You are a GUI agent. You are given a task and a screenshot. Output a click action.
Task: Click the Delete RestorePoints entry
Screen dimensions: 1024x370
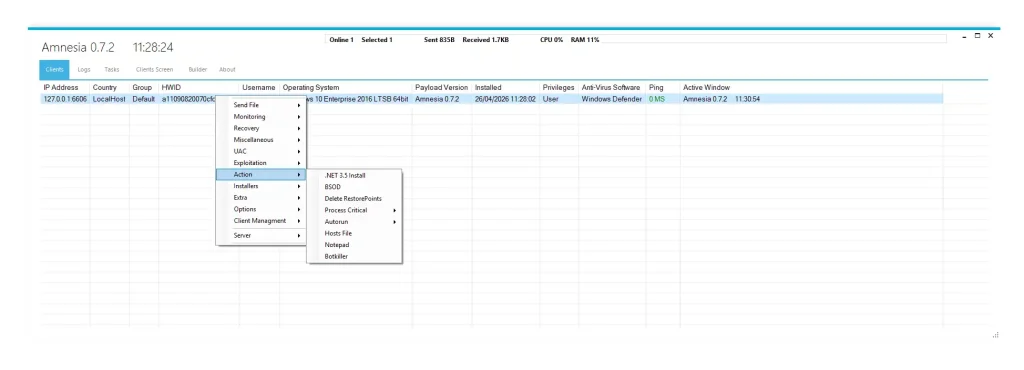point(355,198)
